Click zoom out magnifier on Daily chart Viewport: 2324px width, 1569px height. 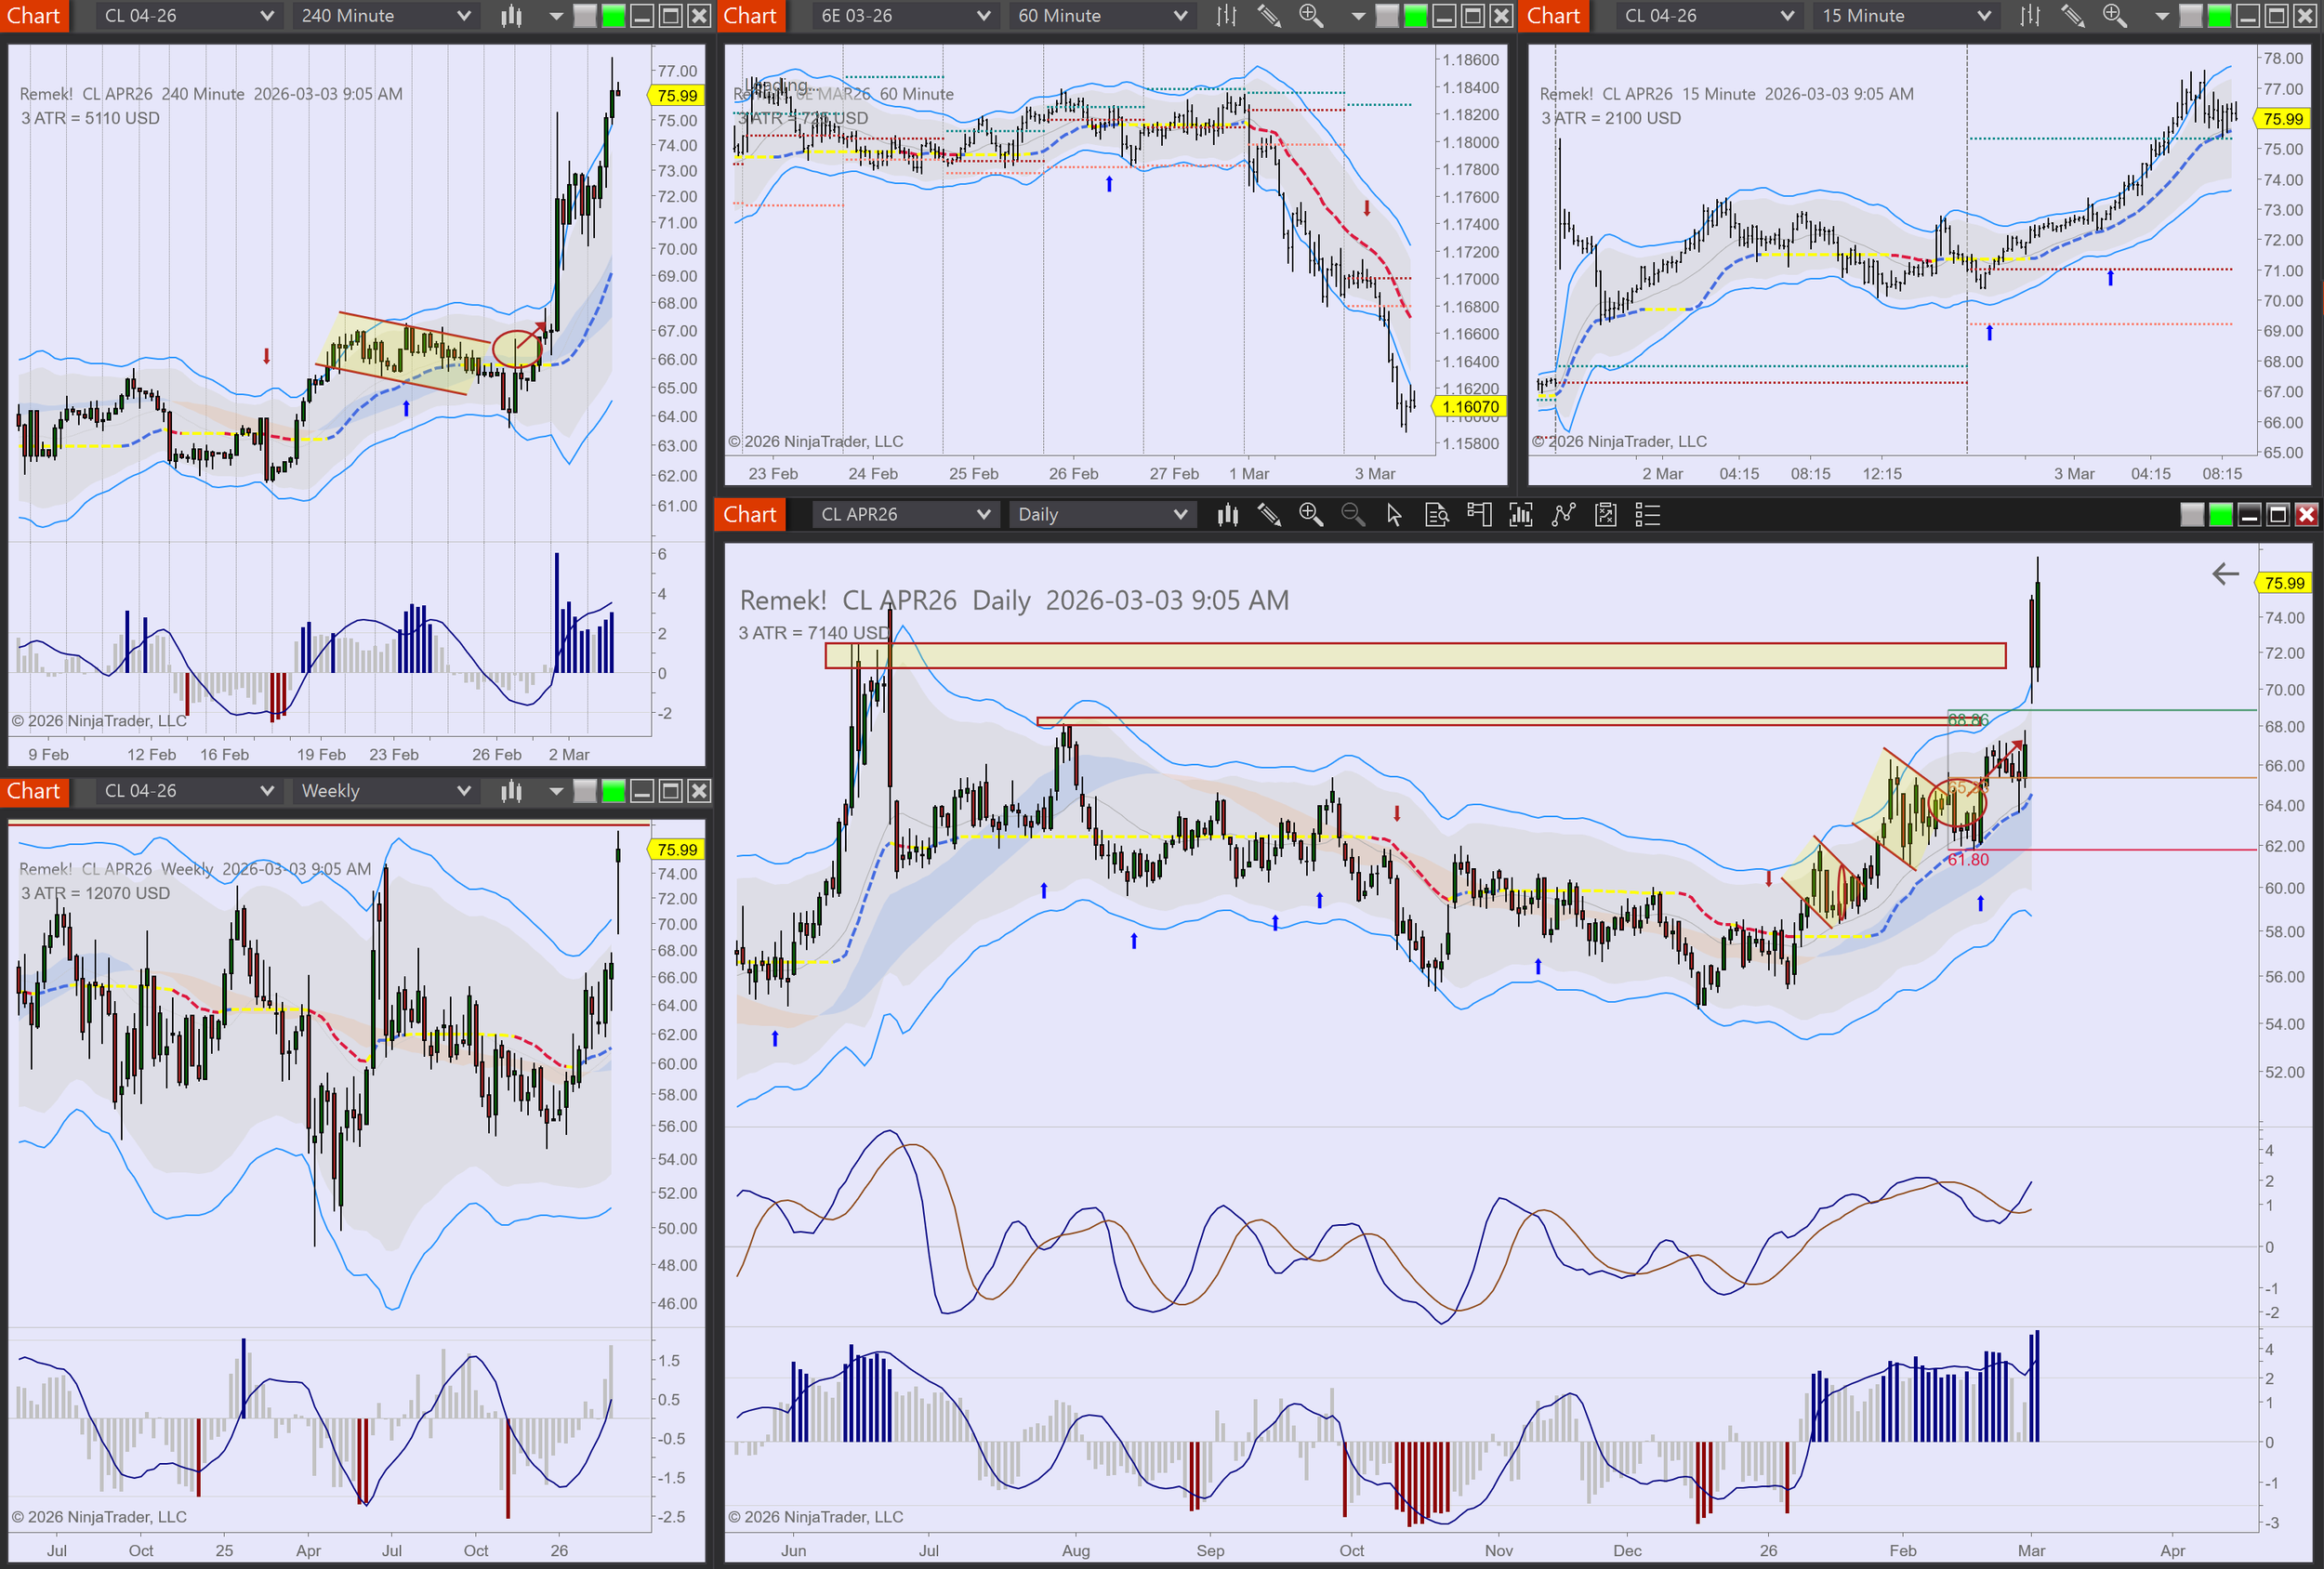coord(1352,515)
